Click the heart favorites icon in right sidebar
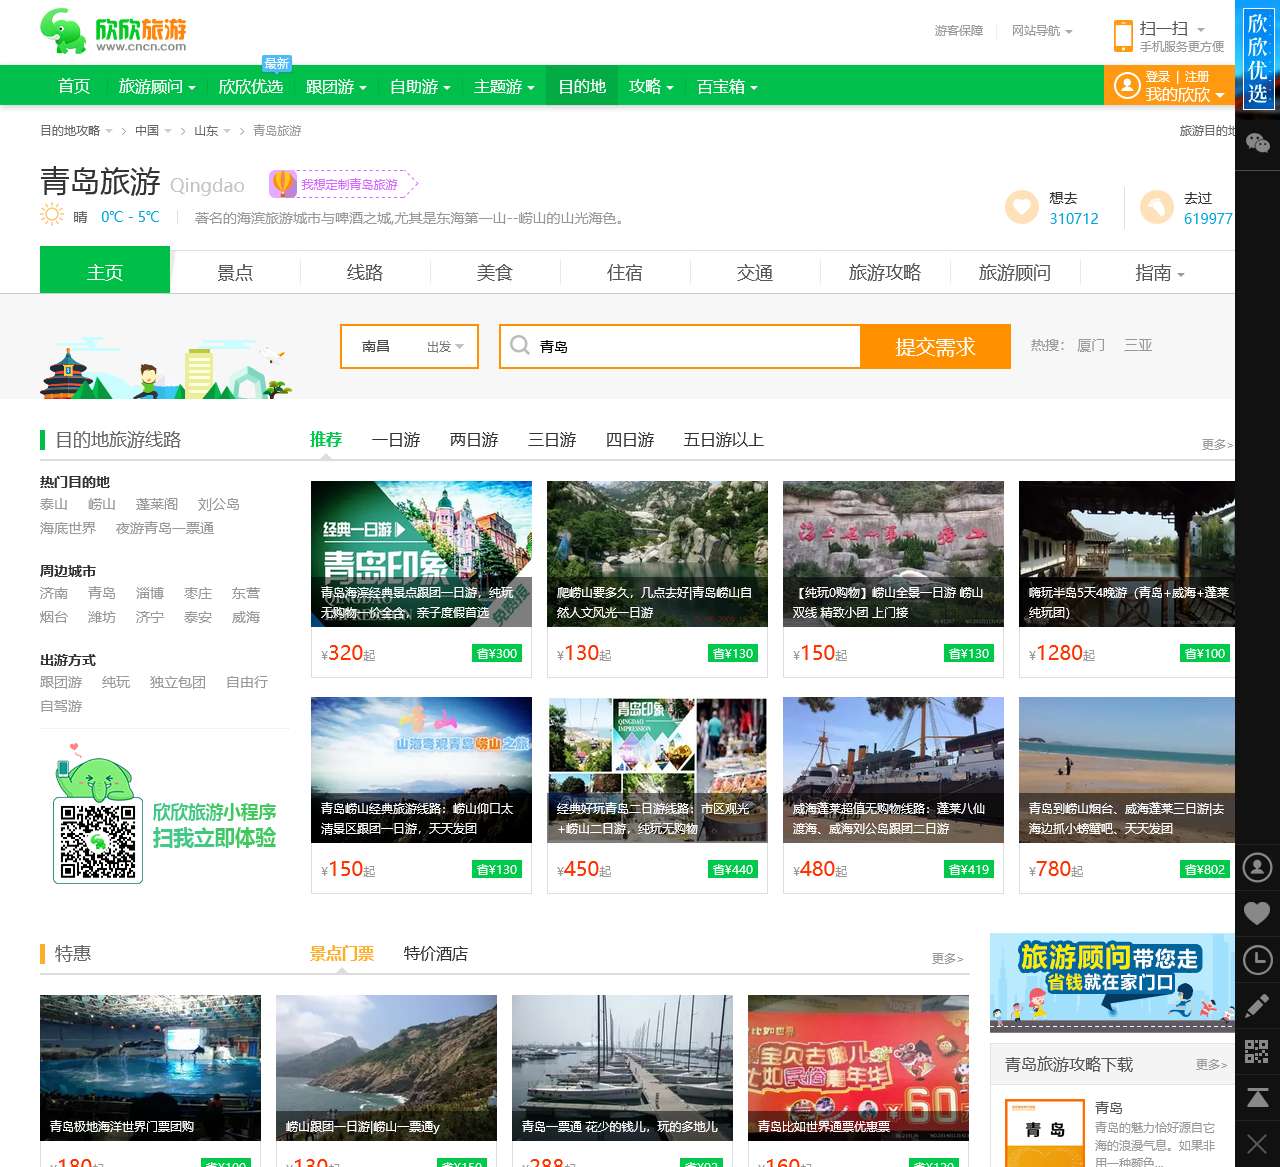The width and height of the screenshot is (1280, 1167). (x=1258, y=912)
